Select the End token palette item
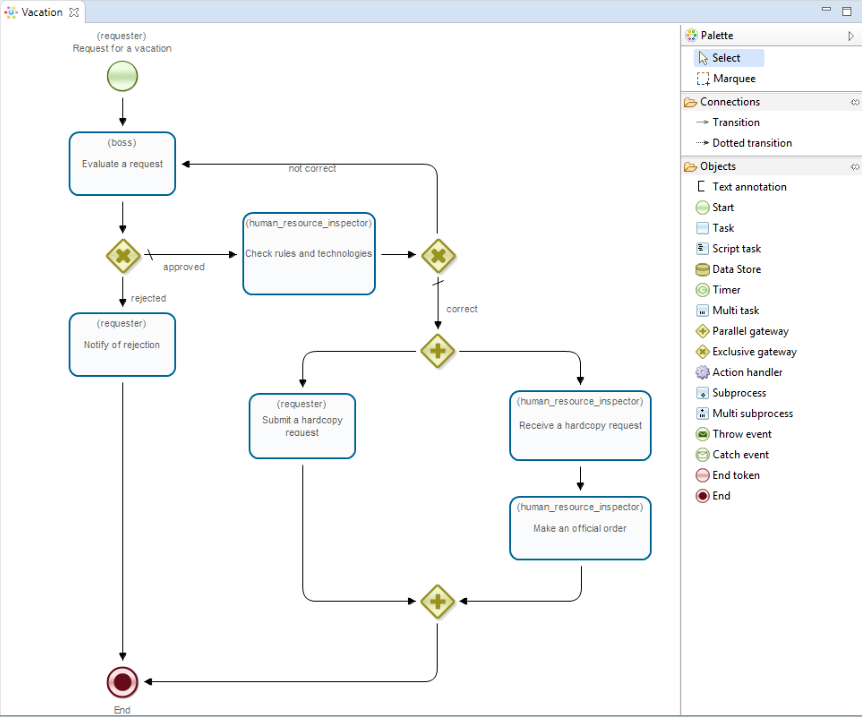Screen dimensions: 862x717 tap(735, 475)
